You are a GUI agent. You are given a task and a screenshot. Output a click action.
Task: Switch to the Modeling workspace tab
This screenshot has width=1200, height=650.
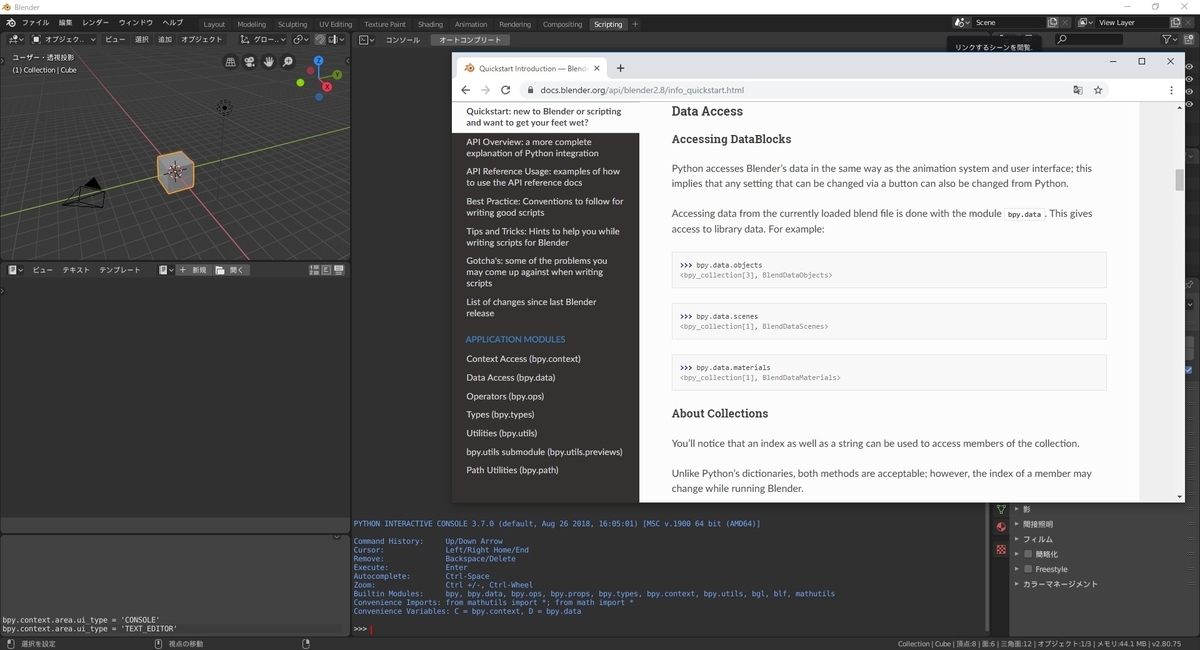[x=252, y=24]
